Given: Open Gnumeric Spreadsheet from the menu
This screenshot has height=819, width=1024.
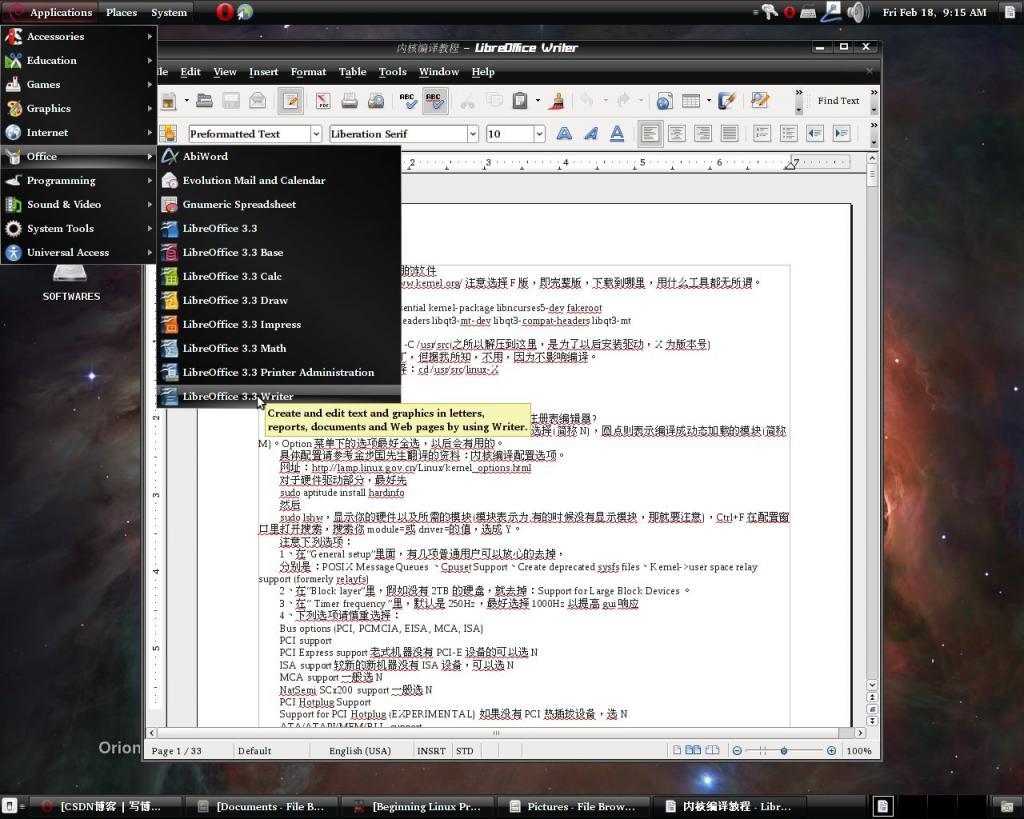Looking at the screenshot, I should tap(240, 204).
